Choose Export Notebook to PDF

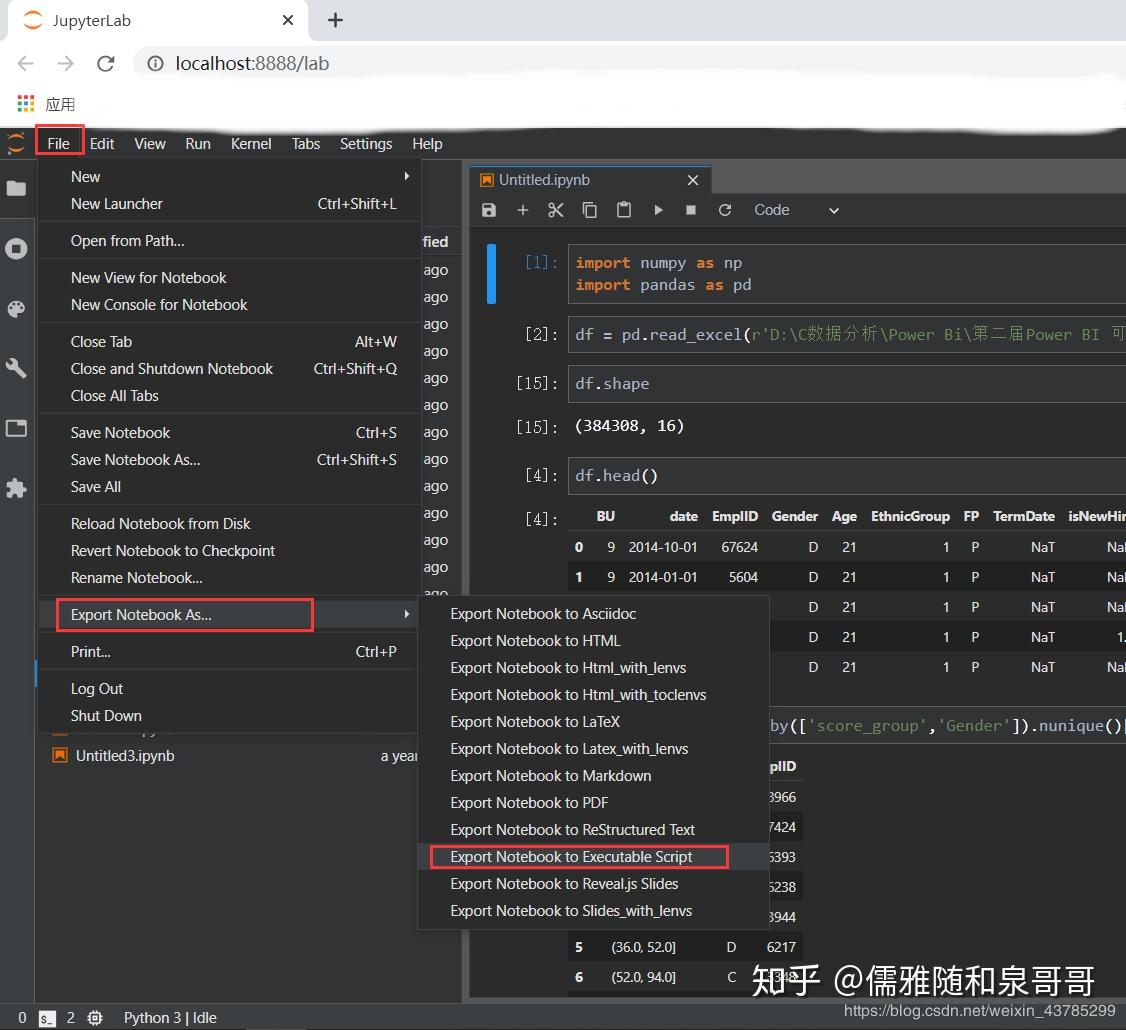pos(529,803)
